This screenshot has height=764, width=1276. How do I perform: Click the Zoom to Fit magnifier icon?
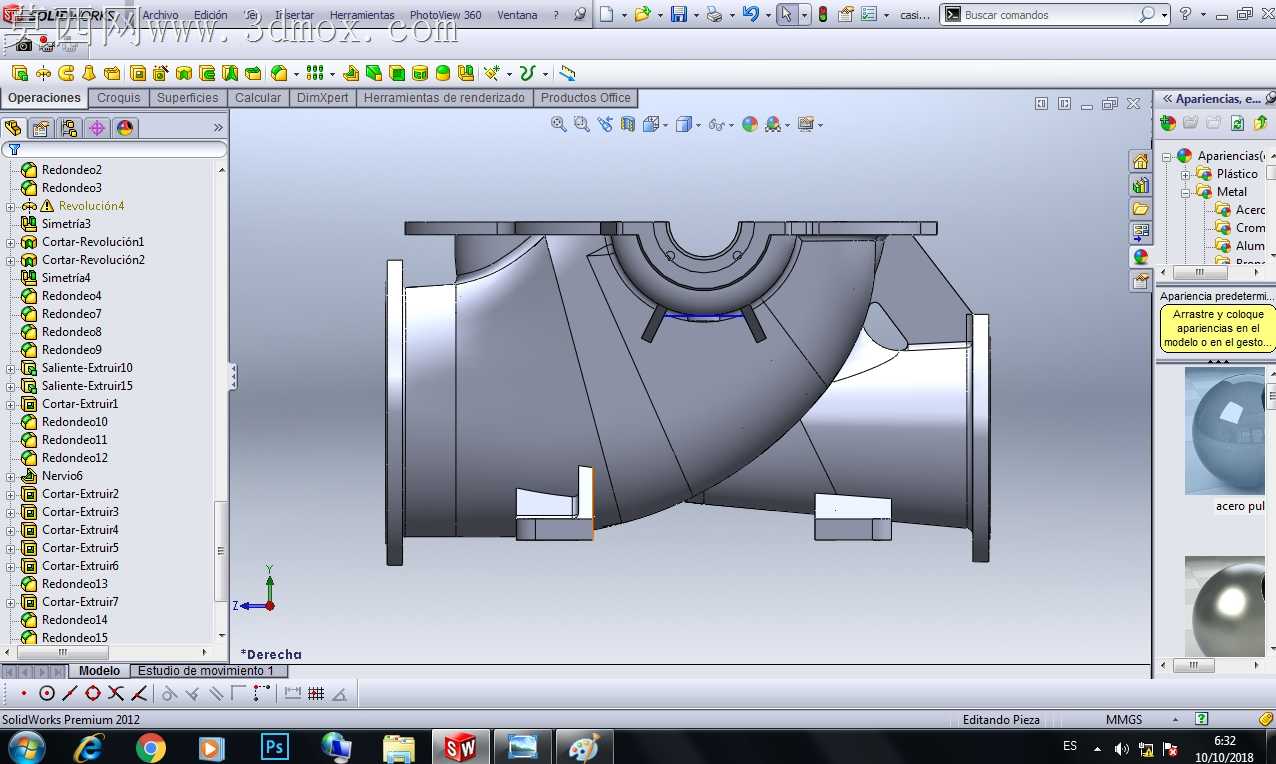pyautogui.click(x=559, y=124)
